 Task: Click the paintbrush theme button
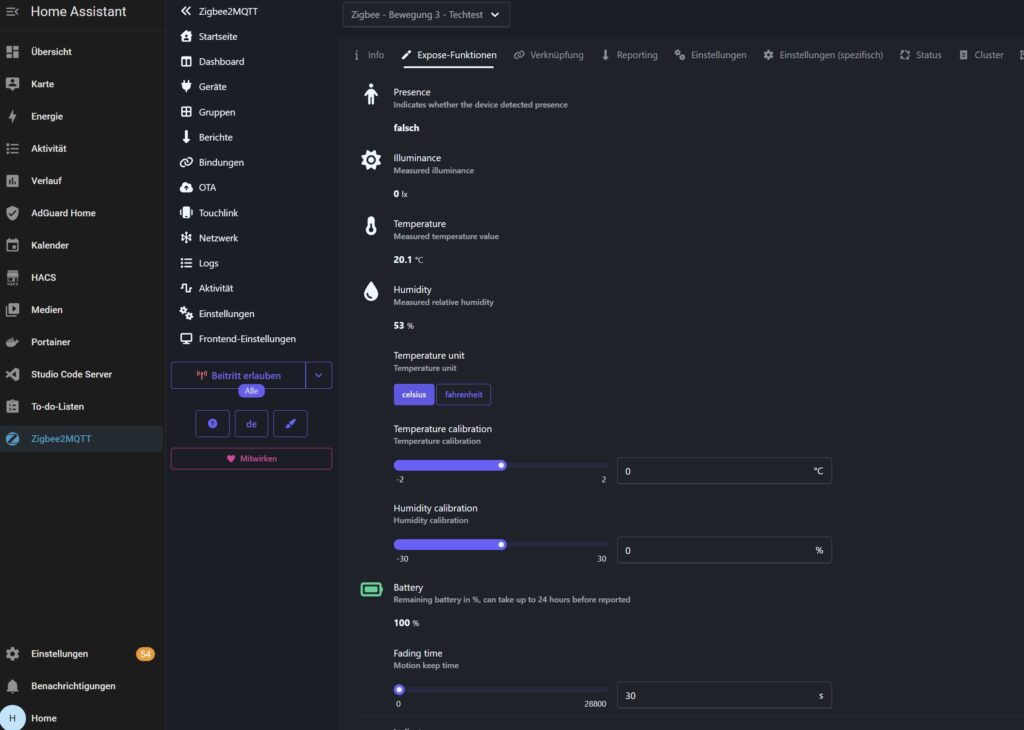point(290,424)
